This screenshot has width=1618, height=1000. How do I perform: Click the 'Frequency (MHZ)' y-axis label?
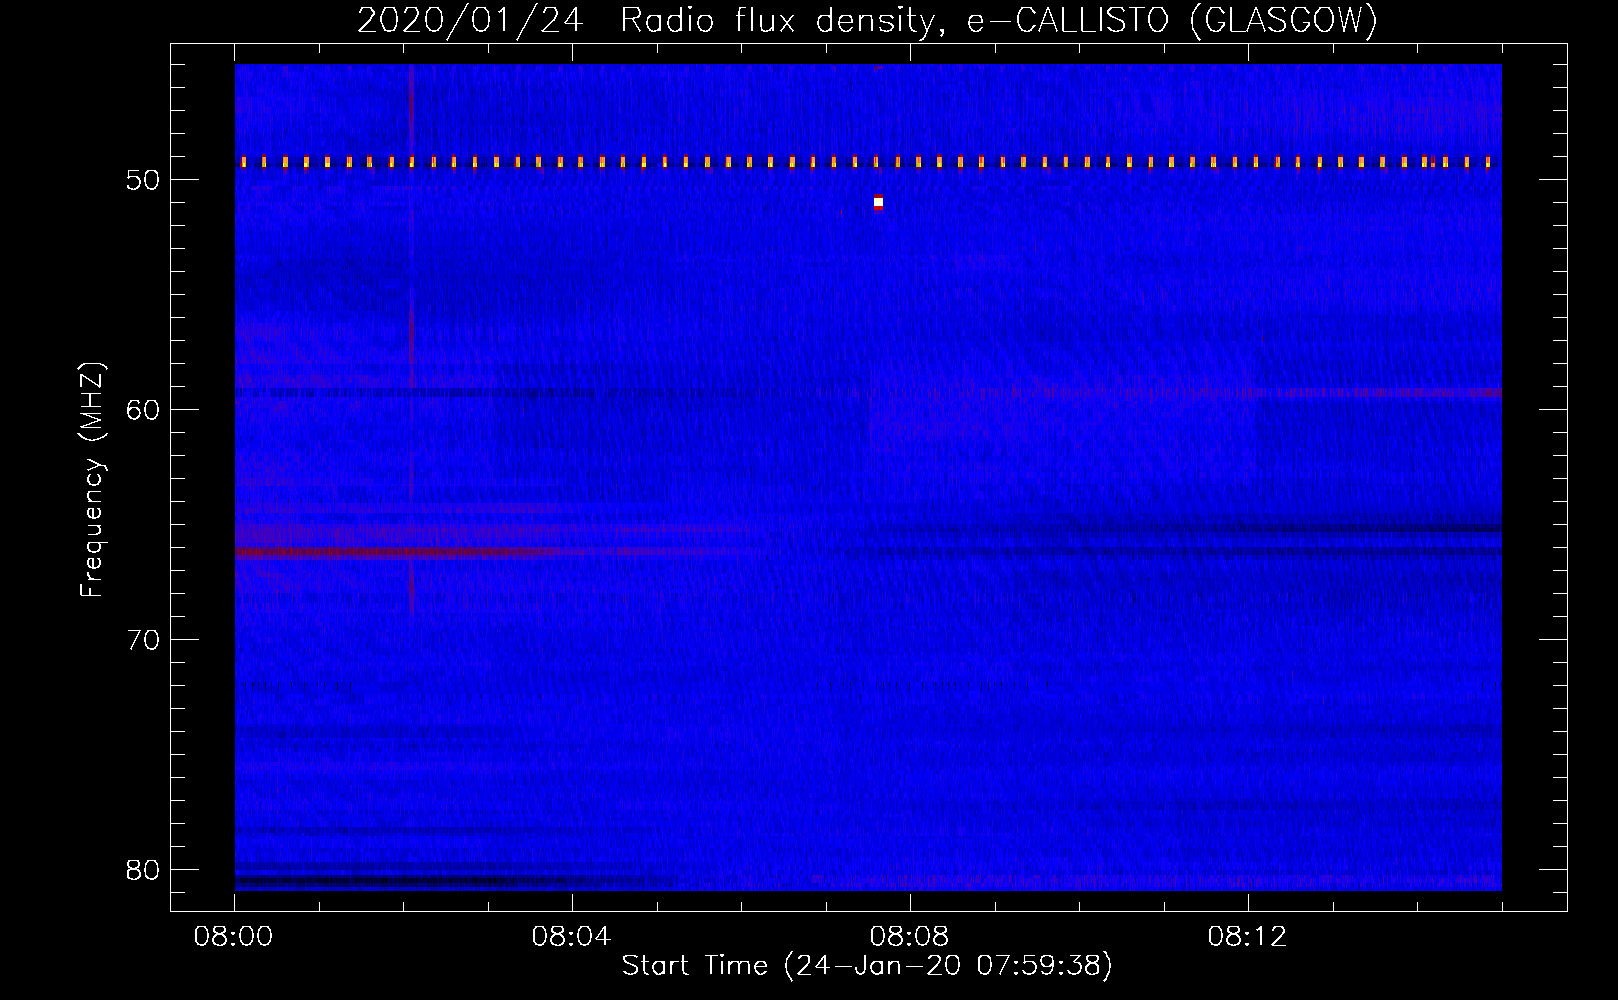[92, 479]
